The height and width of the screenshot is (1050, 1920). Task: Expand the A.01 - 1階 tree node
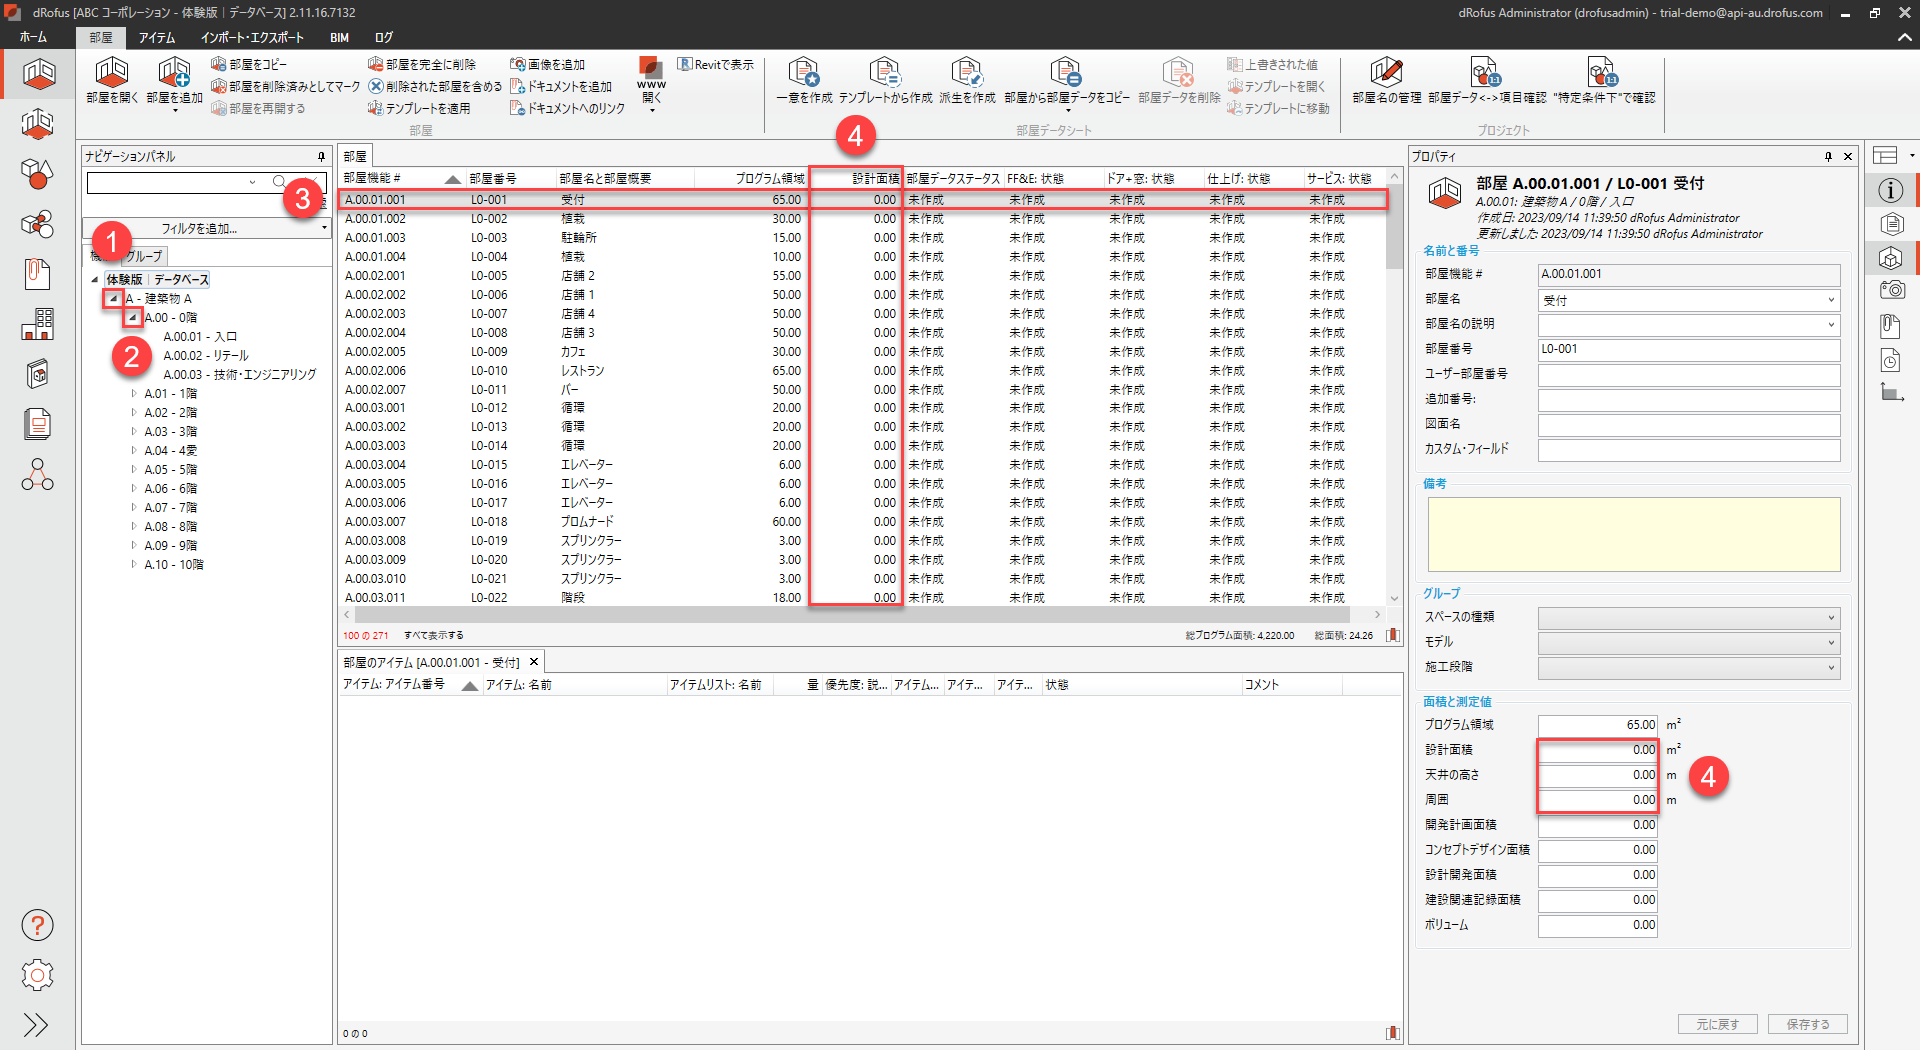(134, 394)
